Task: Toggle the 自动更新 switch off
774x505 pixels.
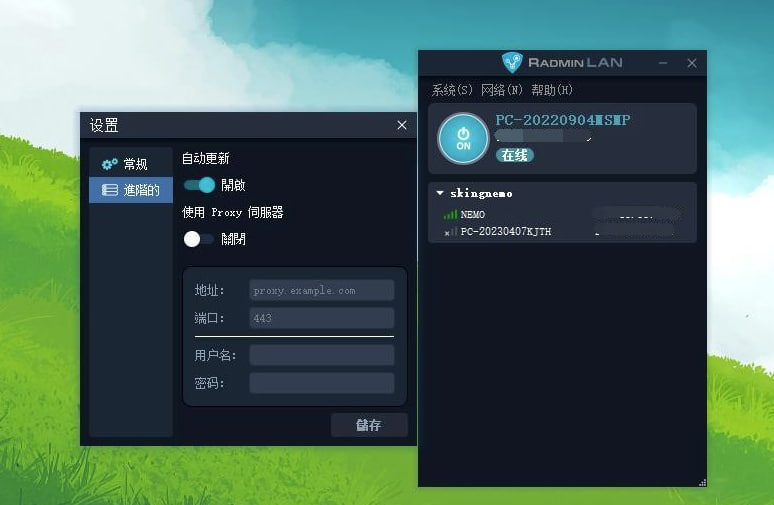Action: 199,185
